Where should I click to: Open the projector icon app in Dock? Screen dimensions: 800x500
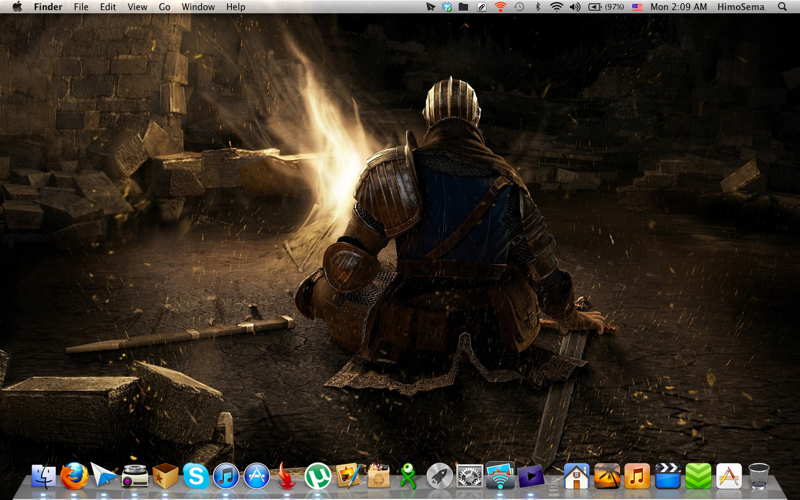pyautogui.click(x=135, y=477)
